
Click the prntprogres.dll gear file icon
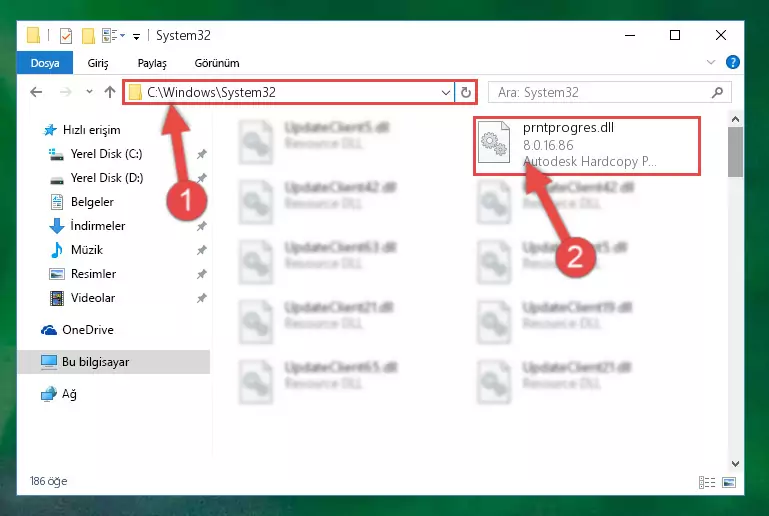494,142
